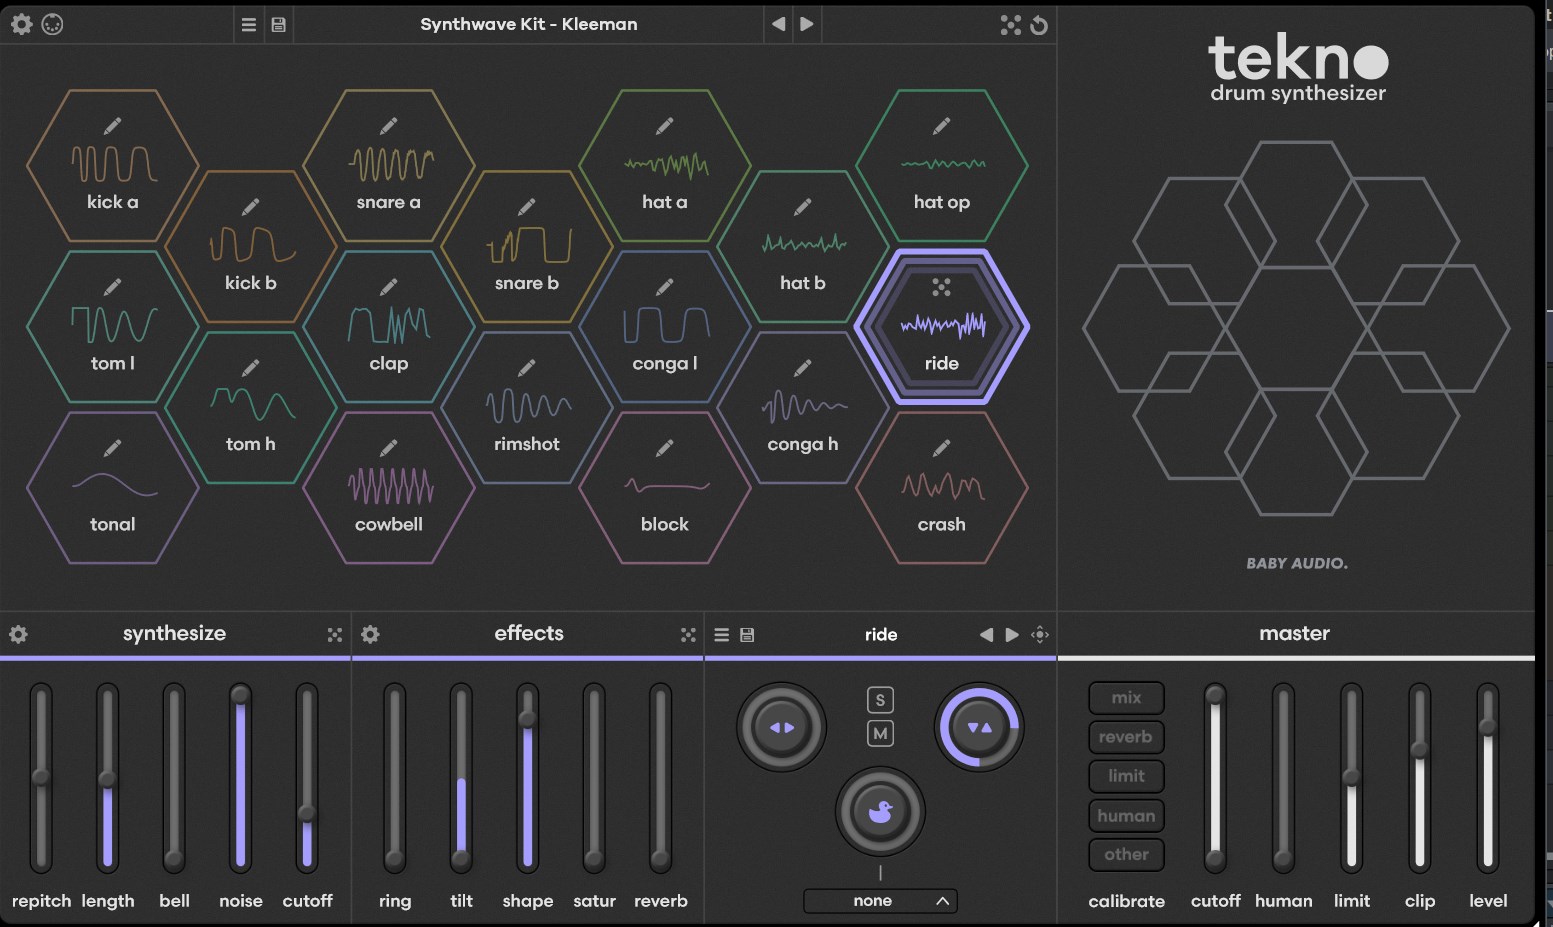Toggle the reverb calibrate button
1553x927 pixels.
pos(1126,737)
